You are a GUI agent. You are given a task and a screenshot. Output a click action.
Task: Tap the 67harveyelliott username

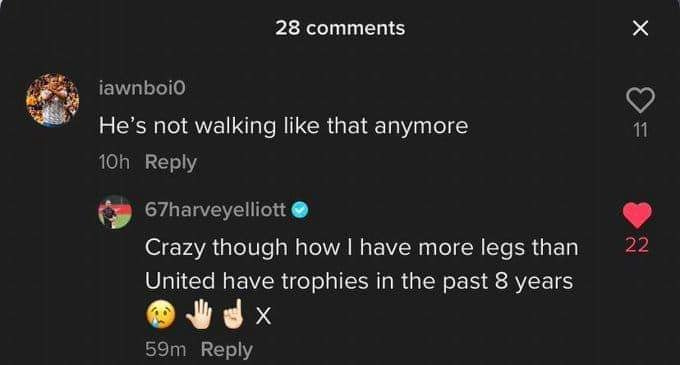[x=216, y=210]
